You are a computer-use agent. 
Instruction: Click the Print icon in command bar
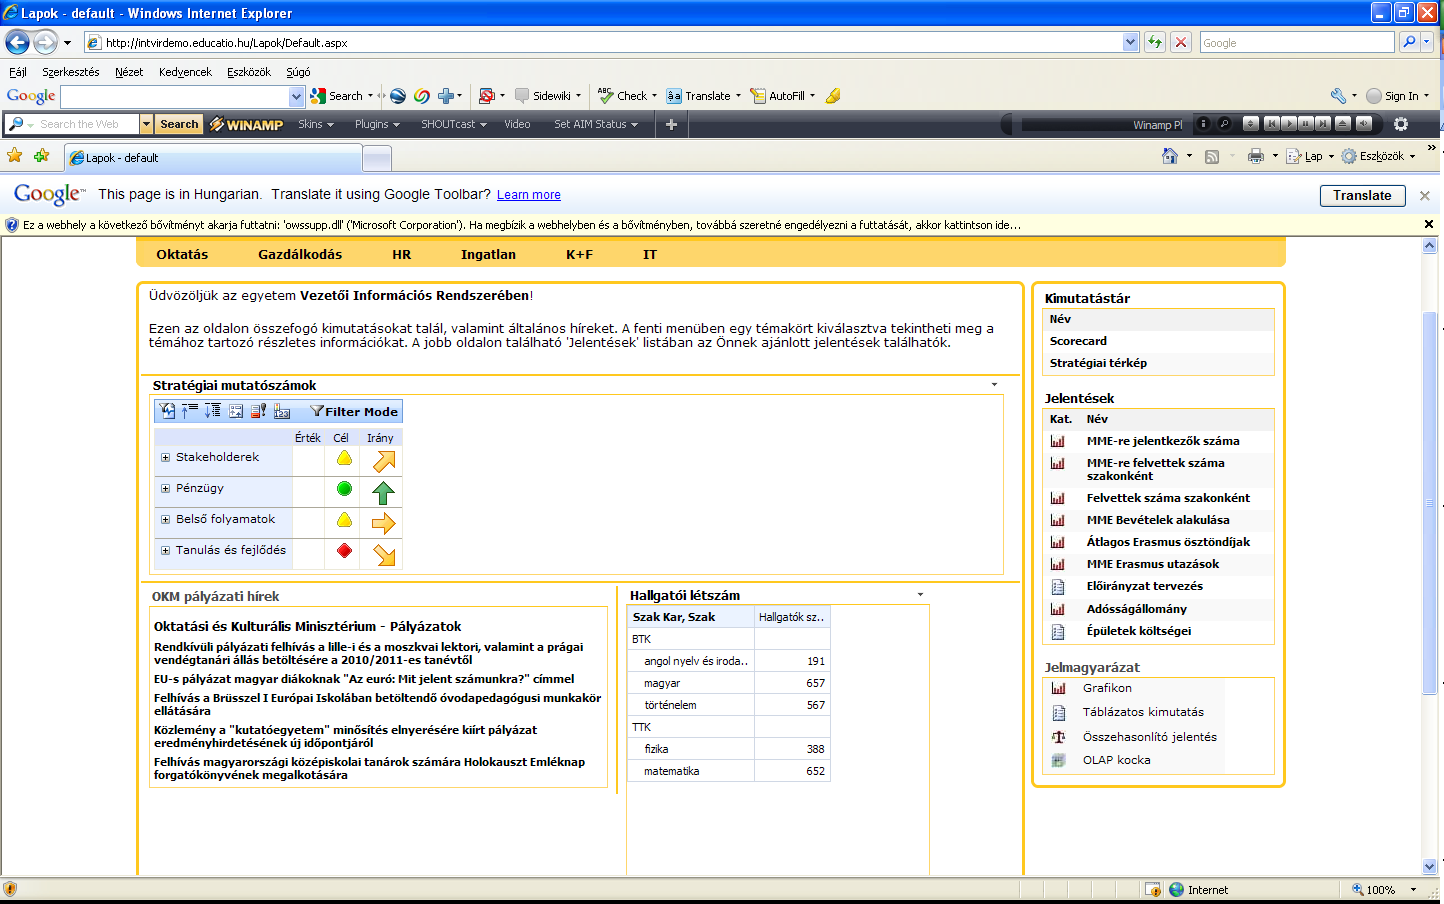click(x=1256, y=156)
